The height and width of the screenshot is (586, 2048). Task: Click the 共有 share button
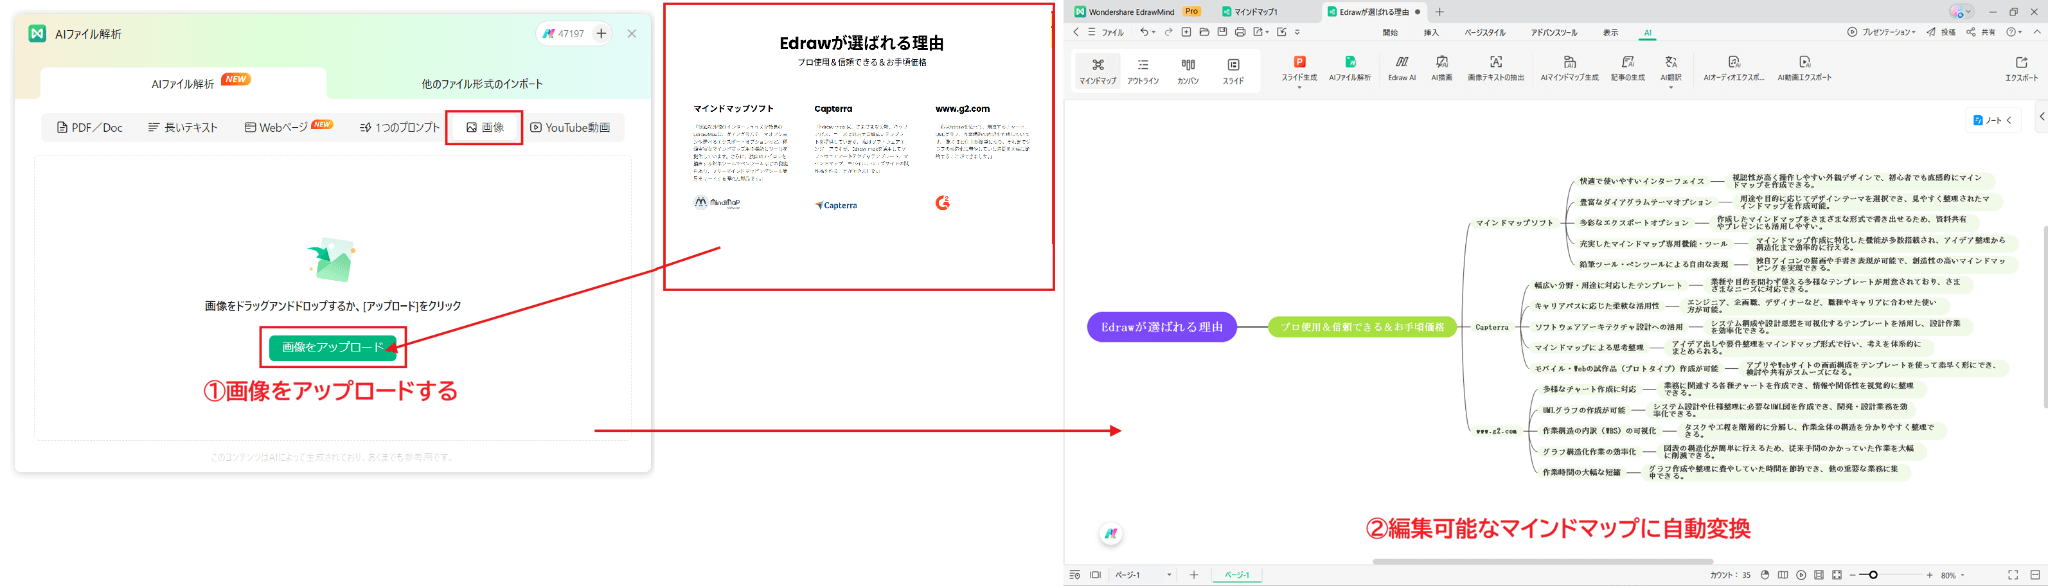click(x=1981, y=32)
